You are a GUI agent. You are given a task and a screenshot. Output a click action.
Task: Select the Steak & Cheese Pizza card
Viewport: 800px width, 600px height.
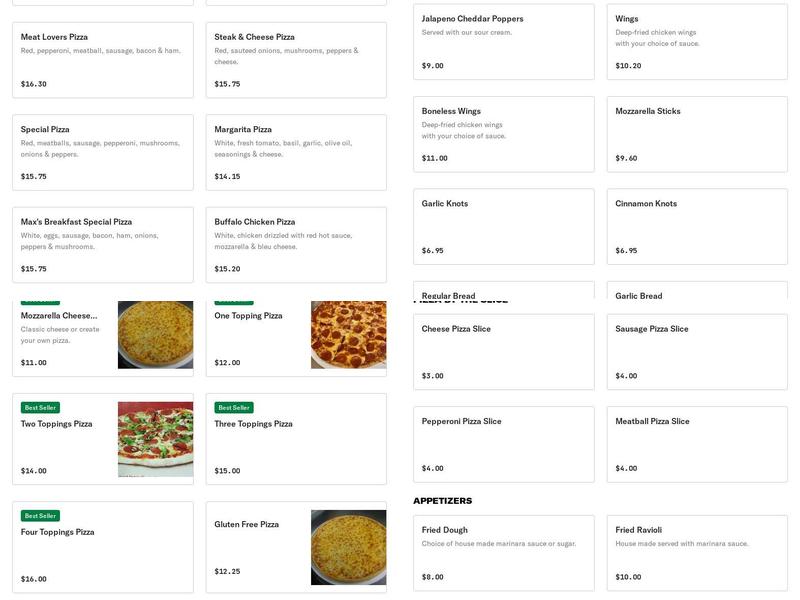coord(295,60)
